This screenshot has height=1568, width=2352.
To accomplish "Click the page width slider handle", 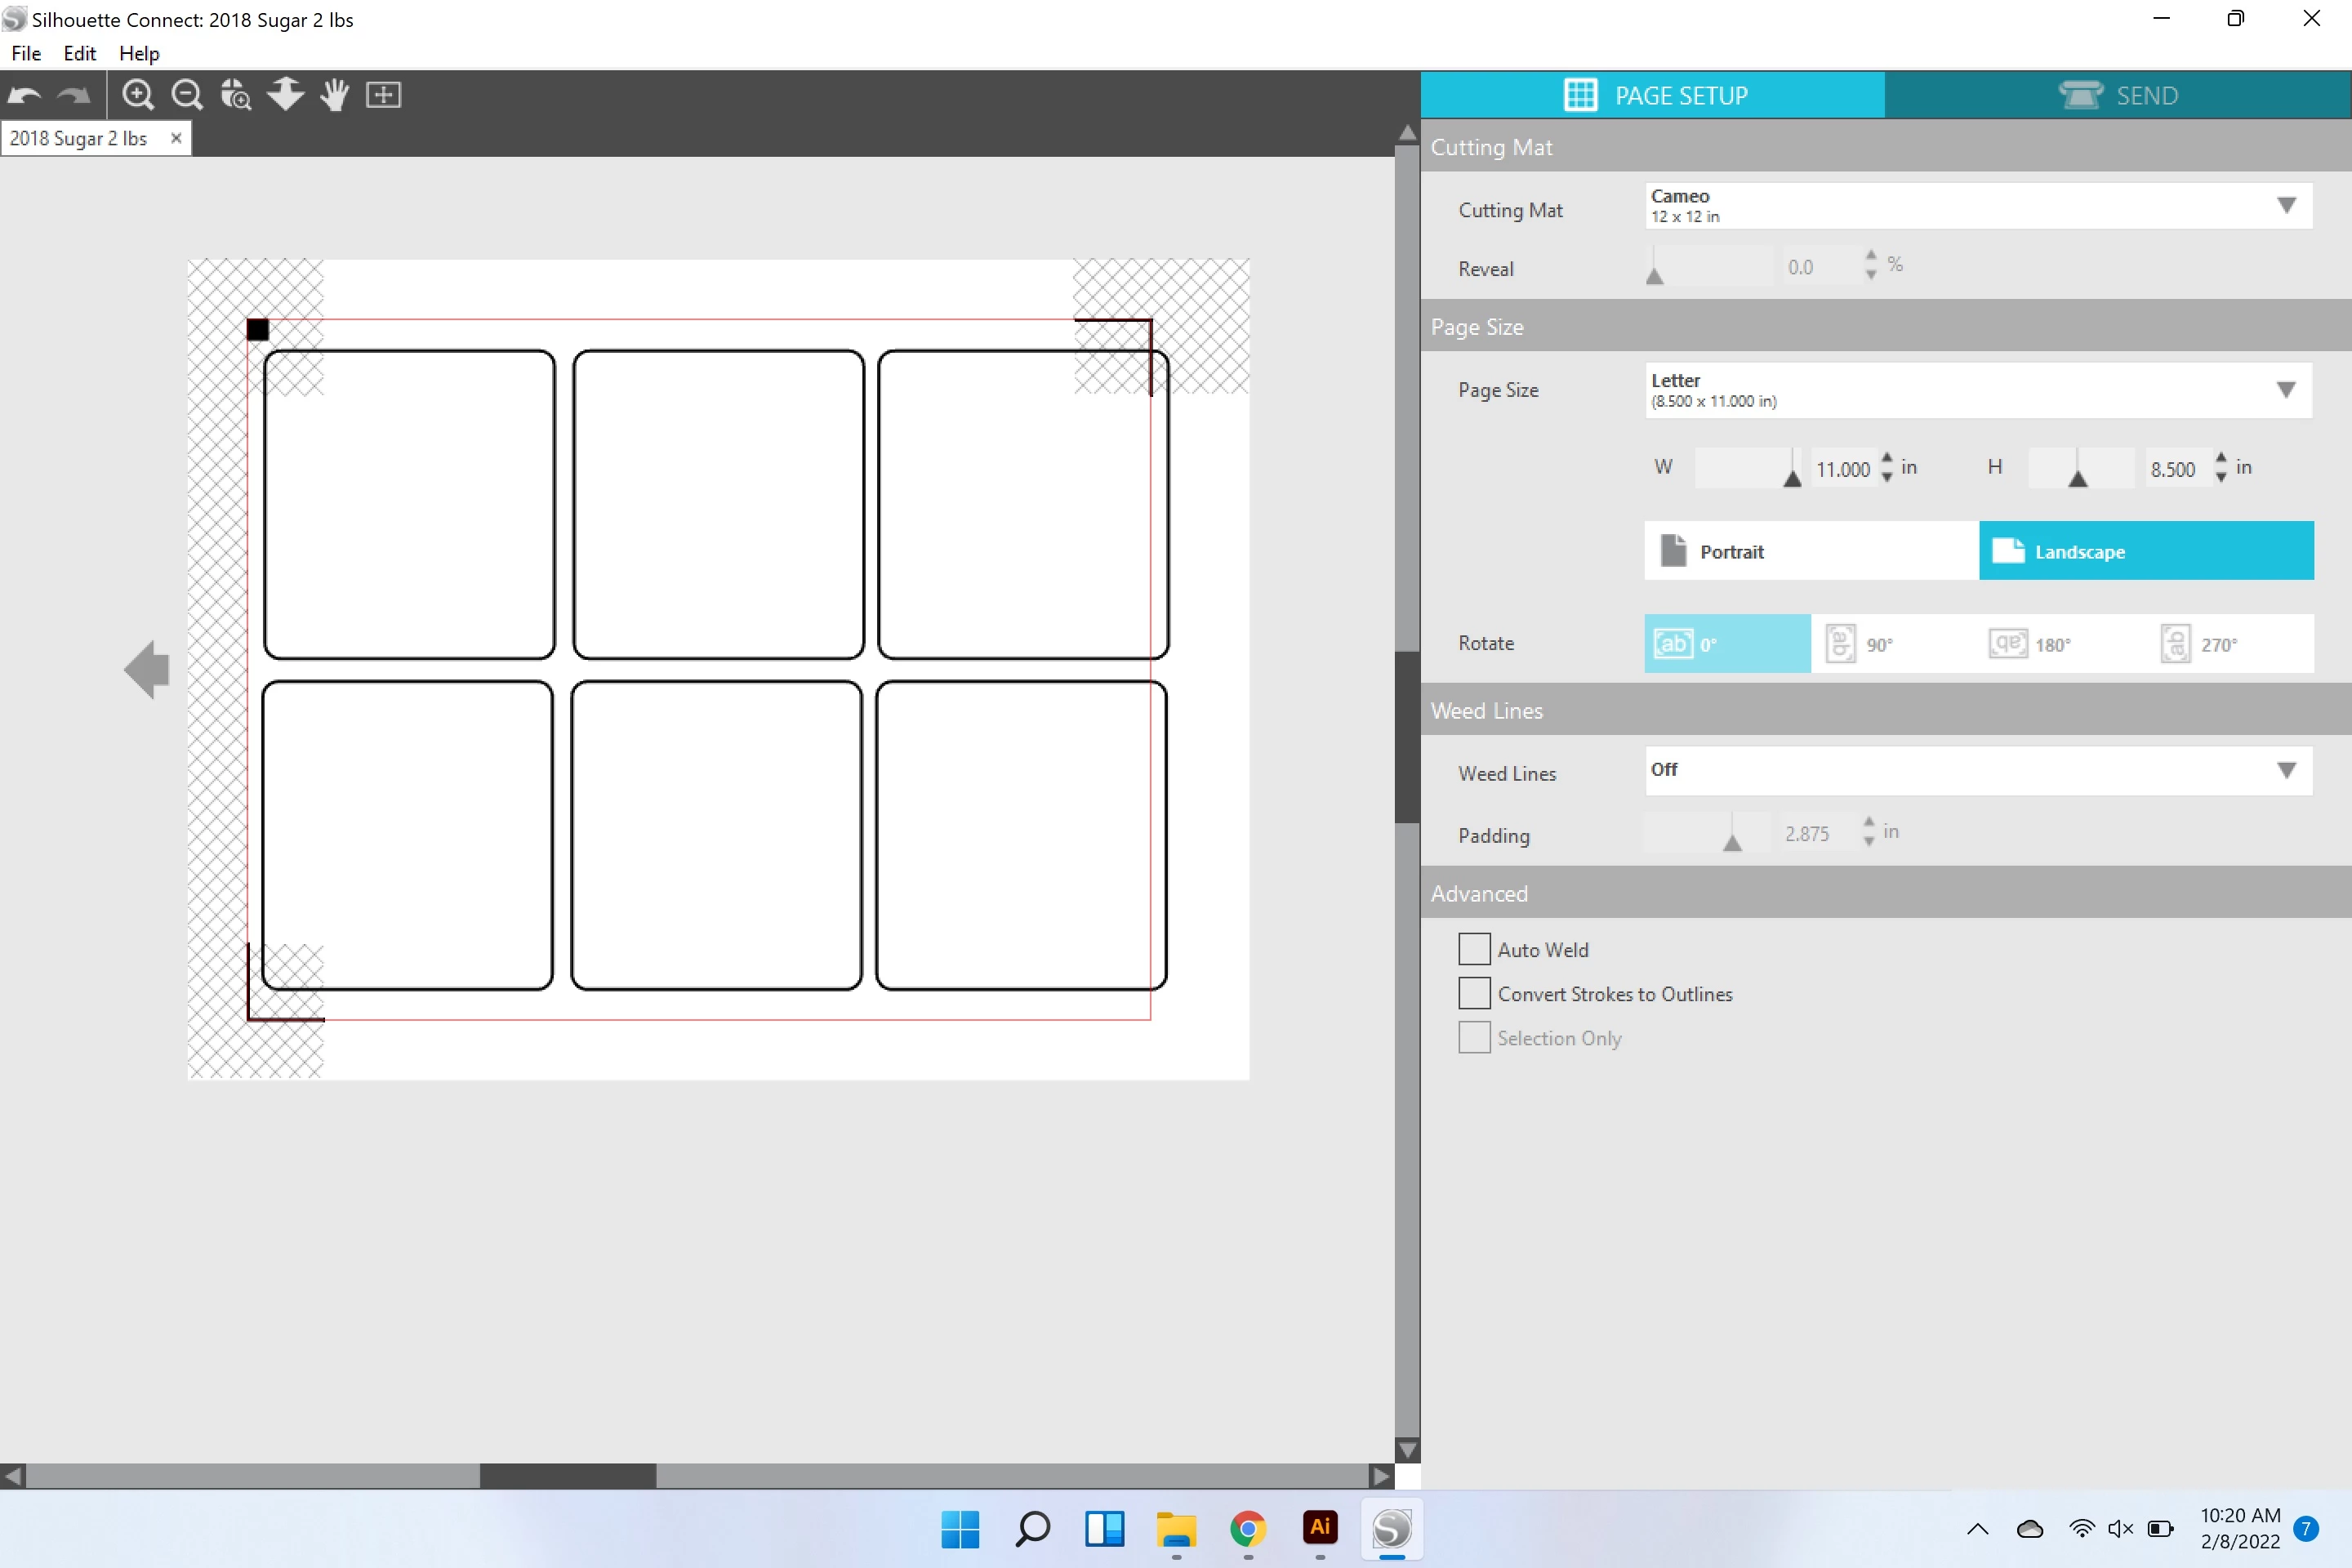I will tap(1792, 478).
